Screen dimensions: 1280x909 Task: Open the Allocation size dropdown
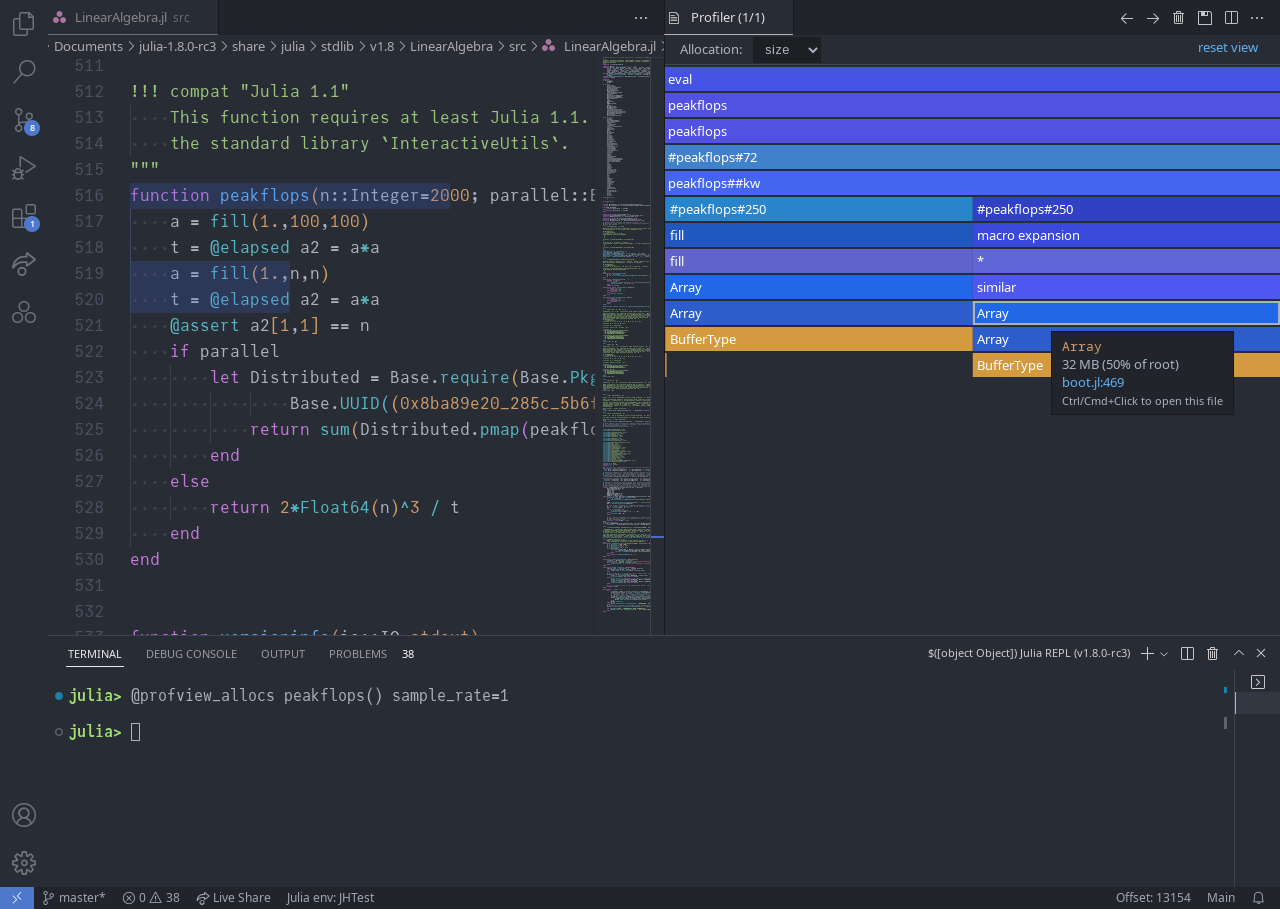(x=787, y=49)
